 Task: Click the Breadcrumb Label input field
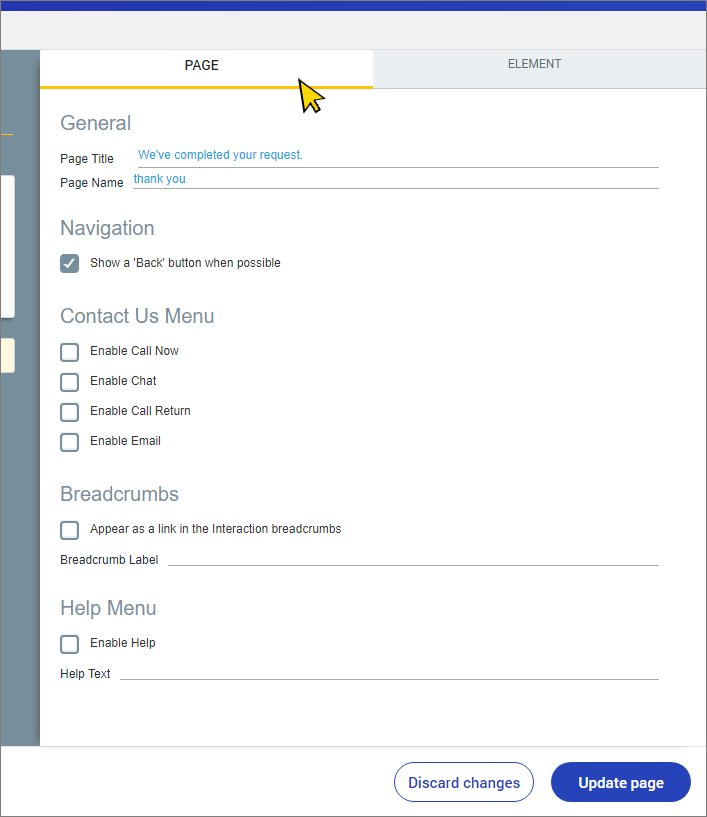pyautogui.click(x=413, y=558)
